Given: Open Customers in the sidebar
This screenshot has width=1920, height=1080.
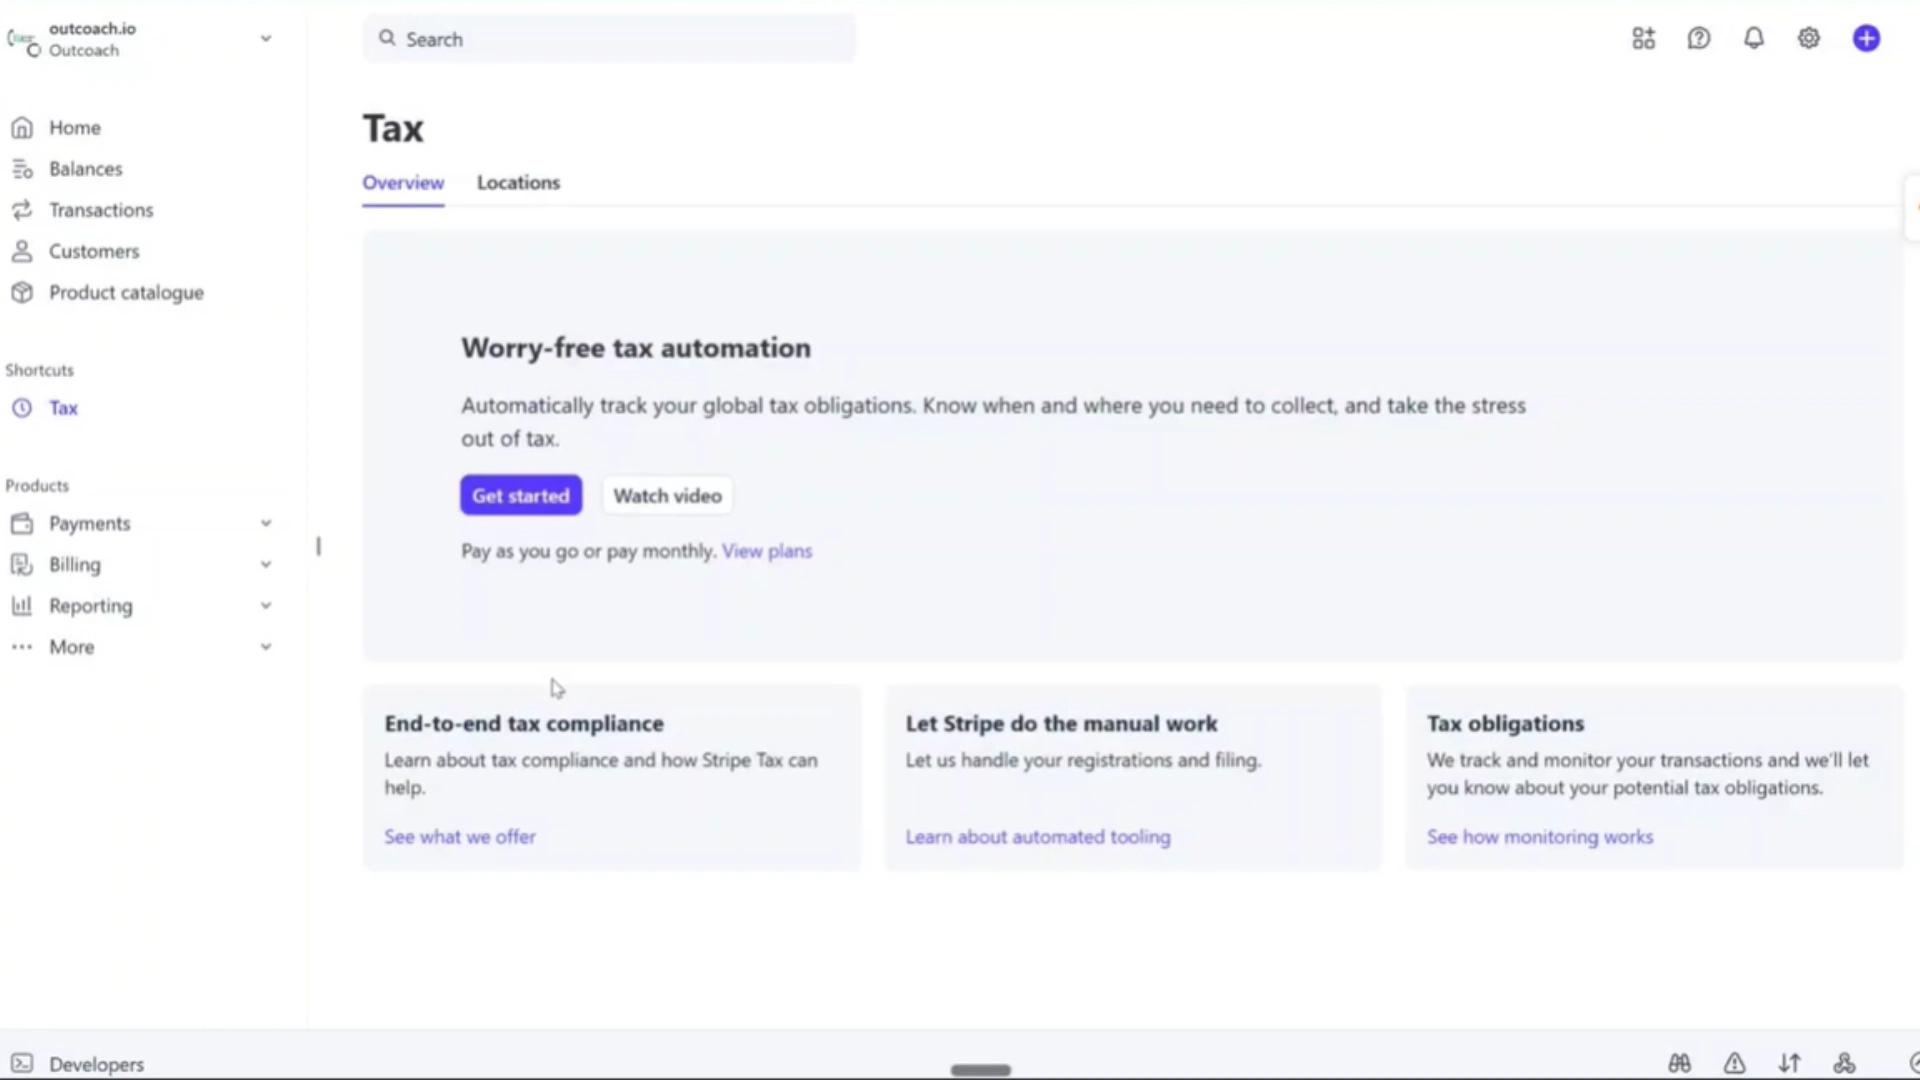Looking at the screenshot, I should [94, 251].
